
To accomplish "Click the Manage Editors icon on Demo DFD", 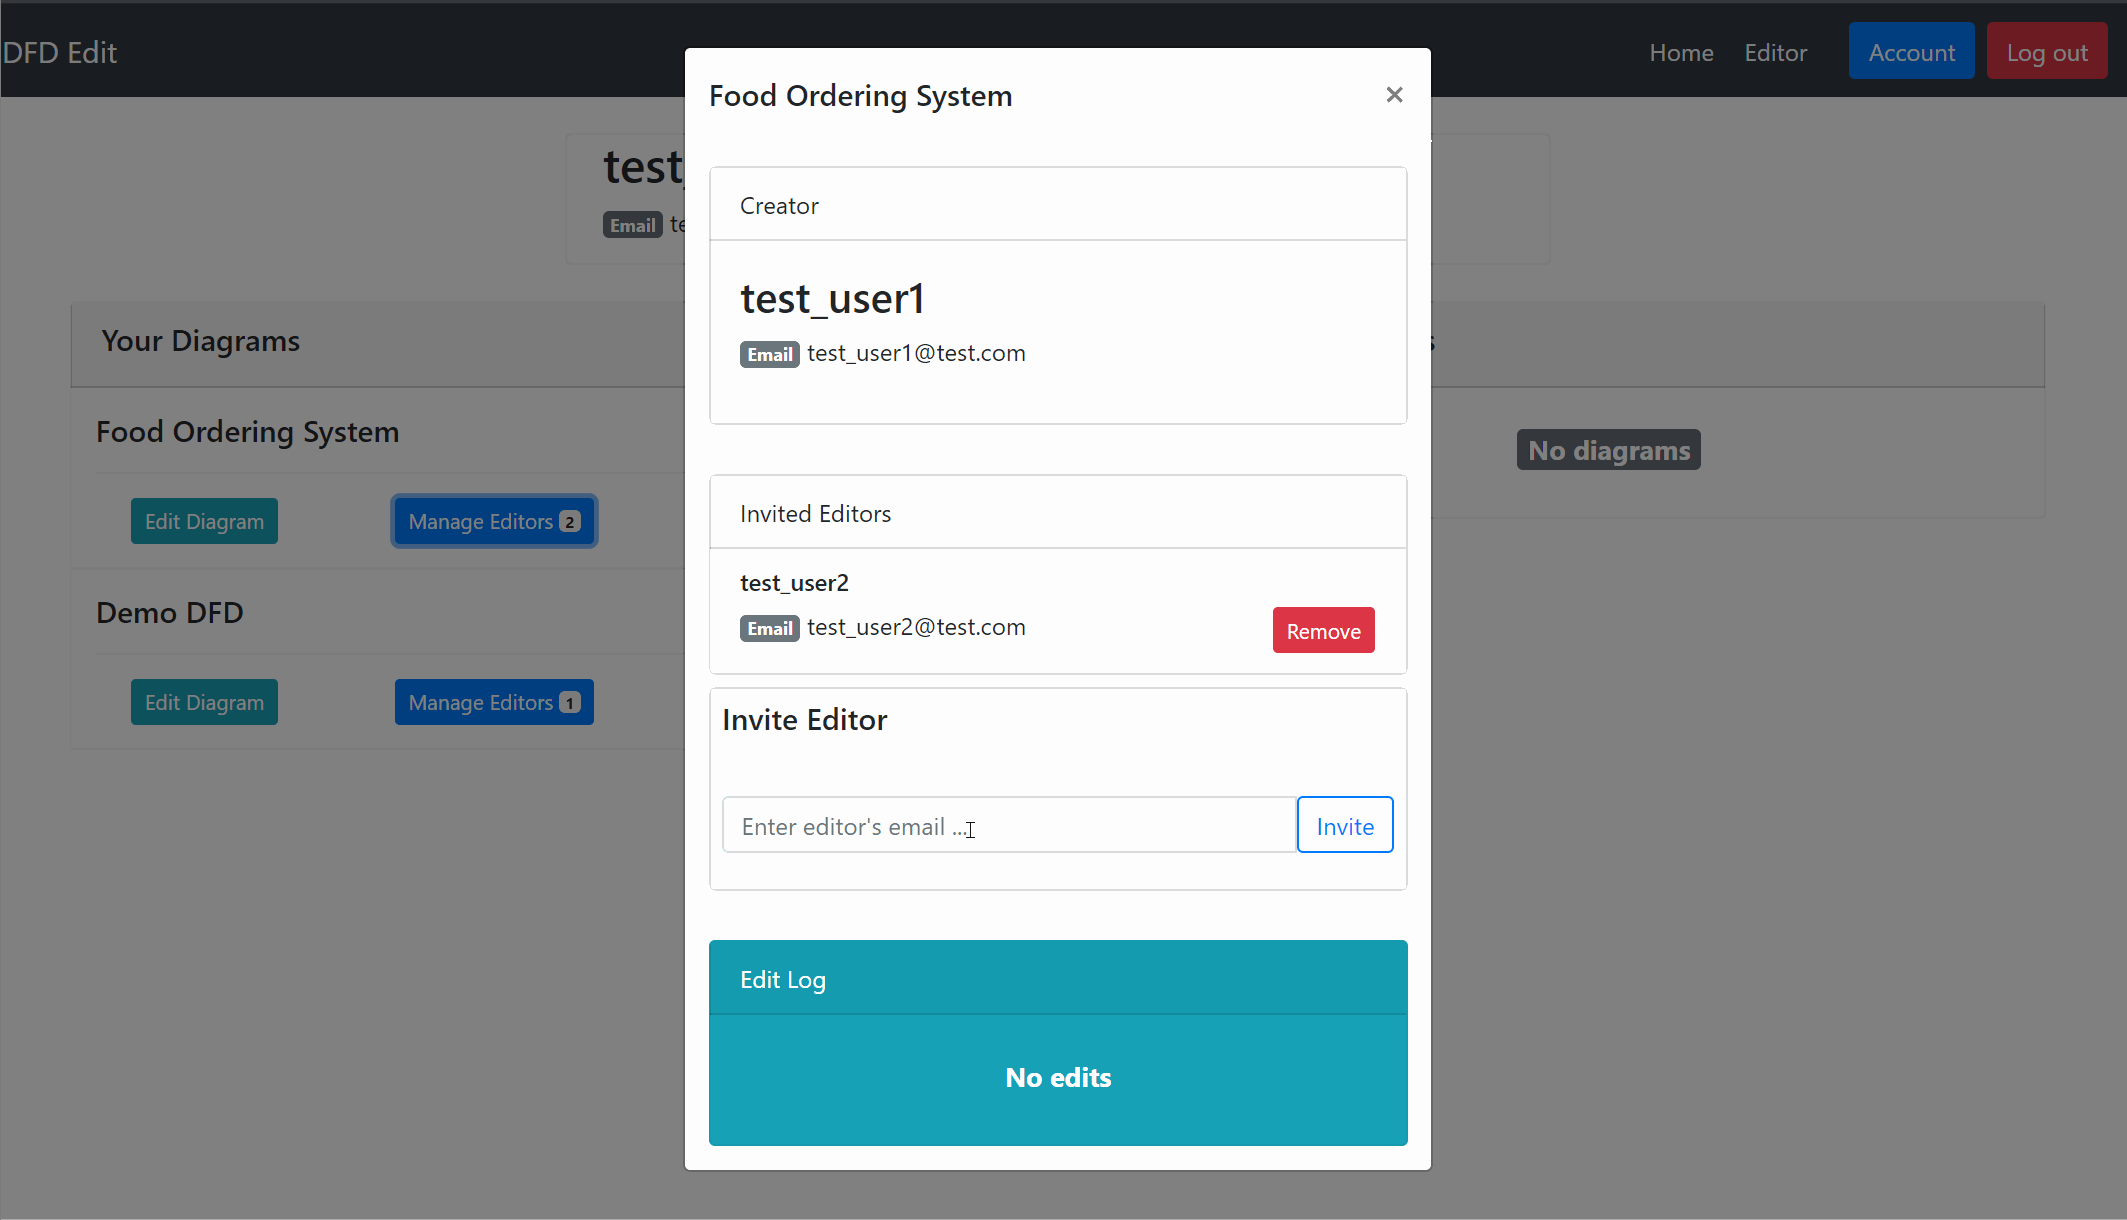I will pos(494,701).
